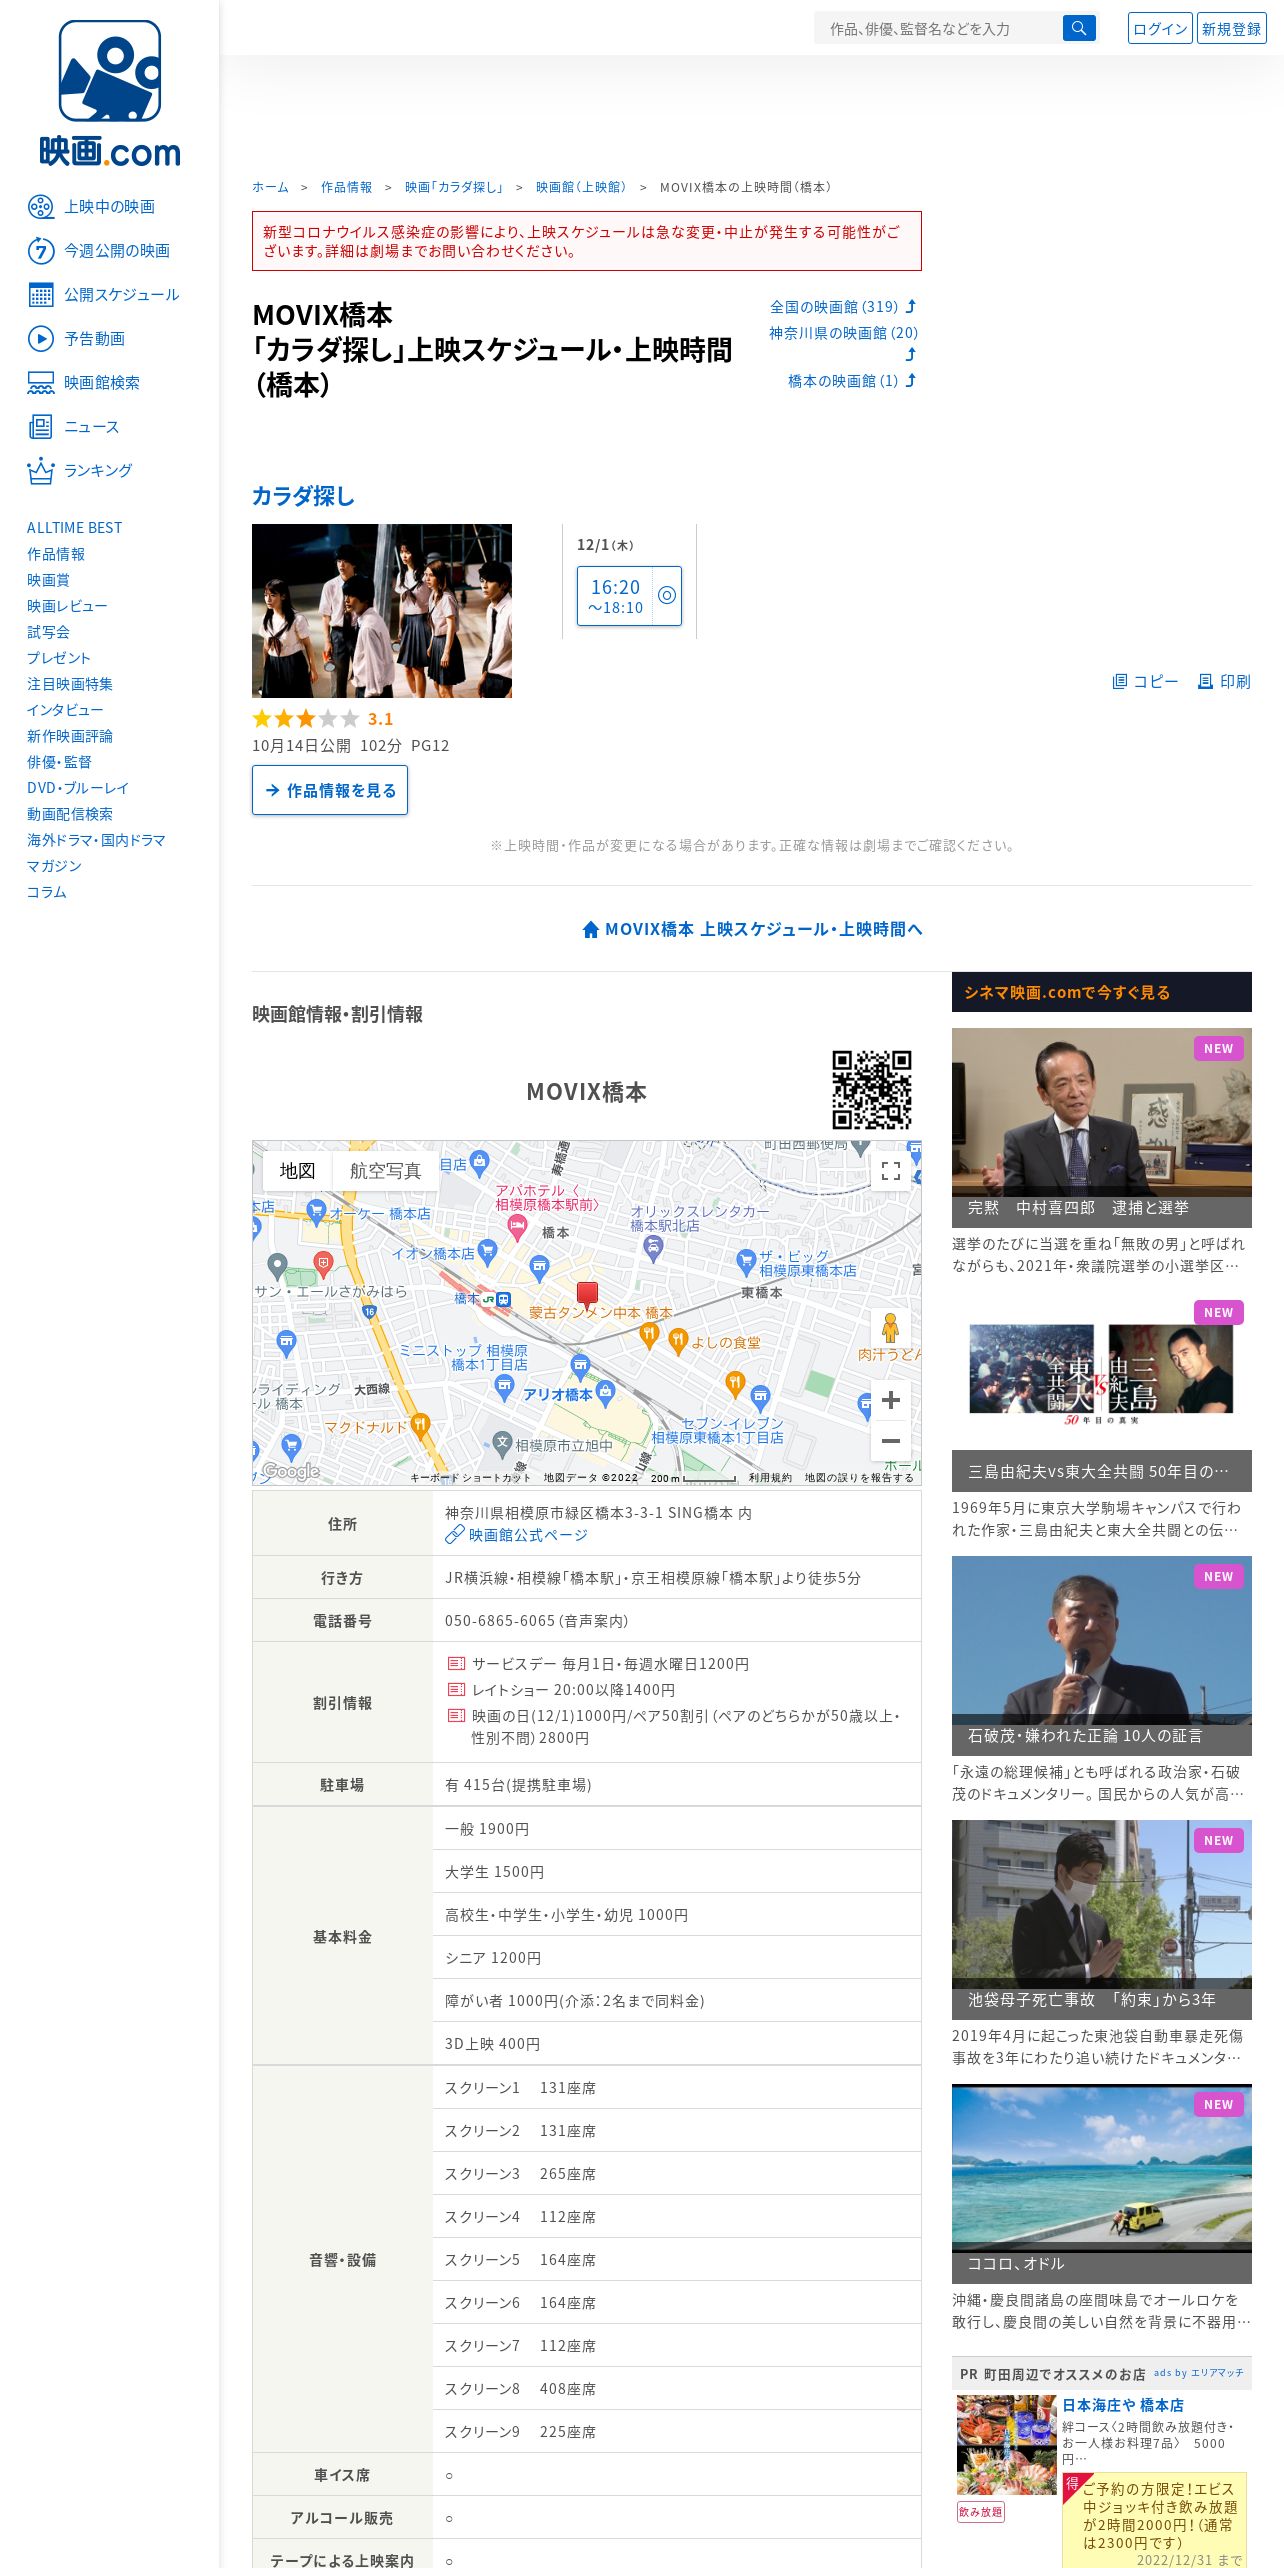1284x2568 pixels.
Task: Open the 新規登録 button
Action: [1232, 29]
